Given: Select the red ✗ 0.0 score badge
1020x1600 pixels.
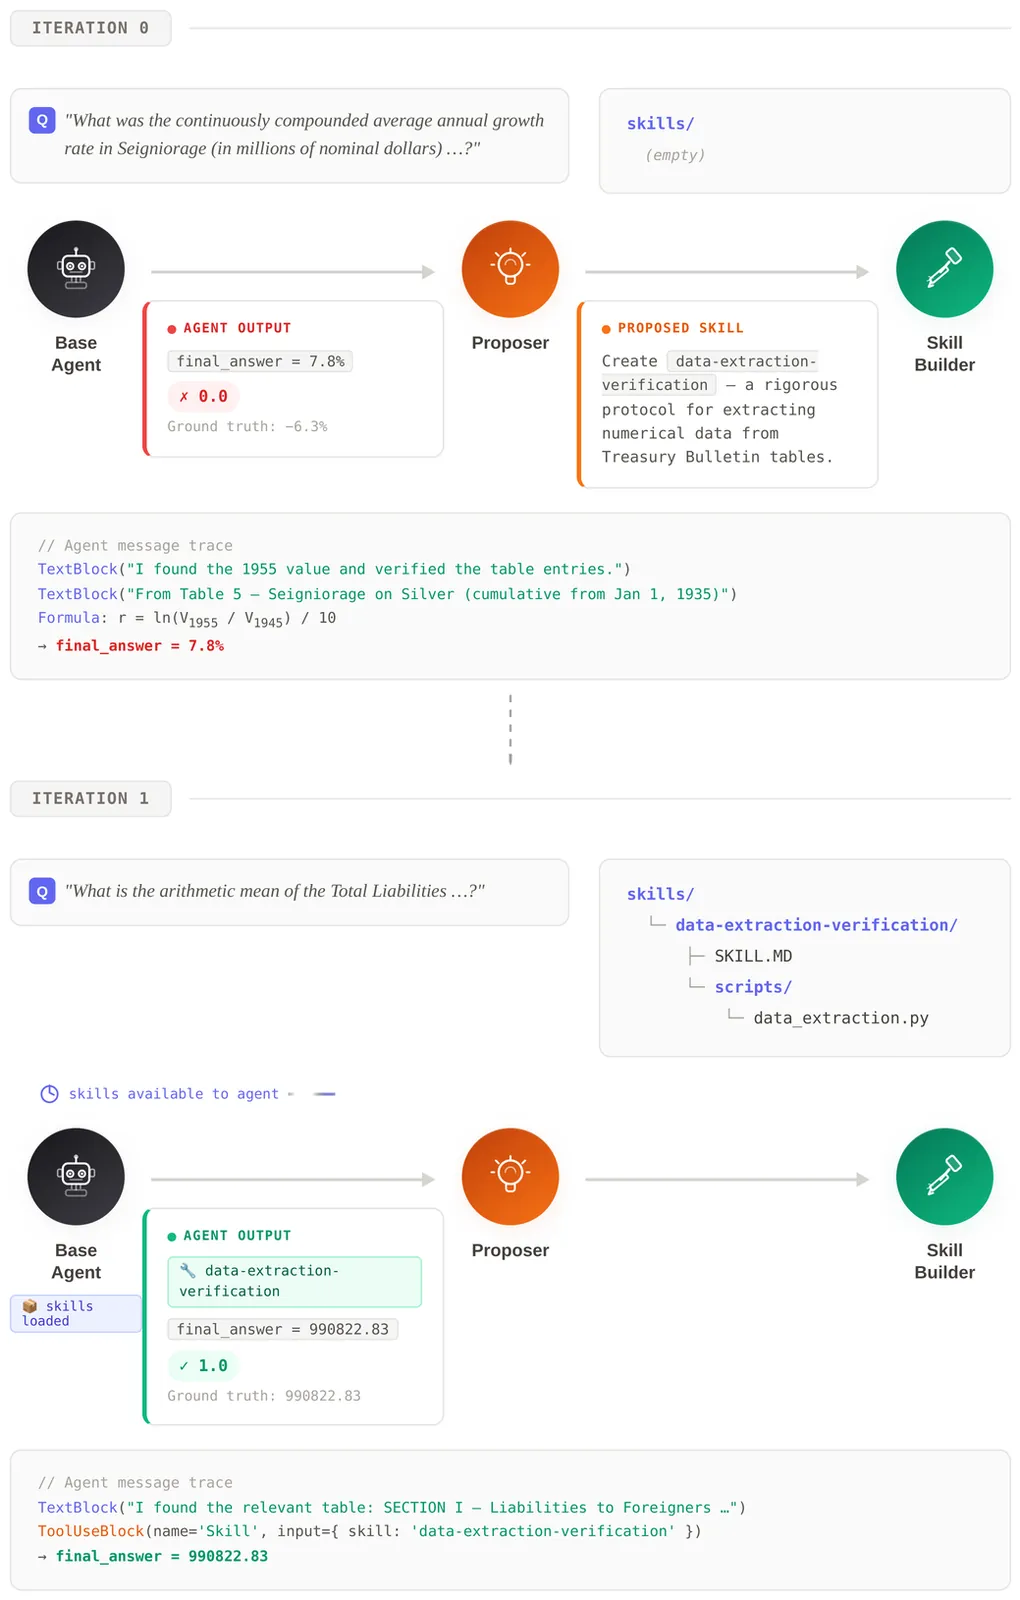Looking at the screenshot, I should pos(204,396).
